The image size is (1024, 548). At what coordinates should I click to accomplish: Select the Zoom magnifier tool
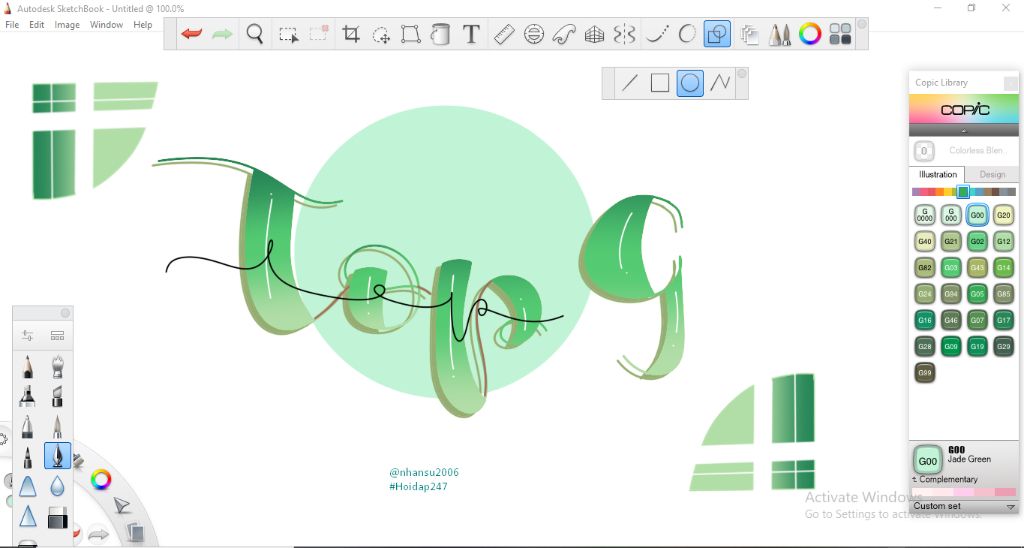point(255,34)
